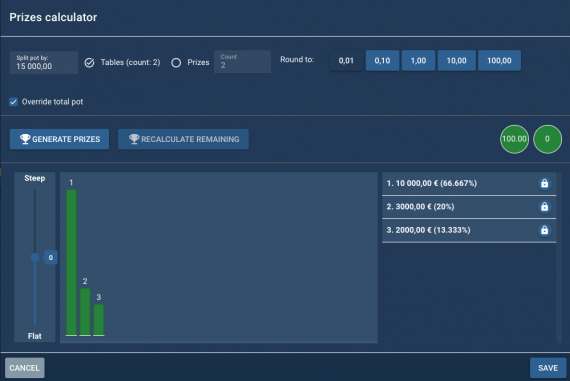
Task: Click trophy icon on Generate Prizes button
Action: (25, 139)
